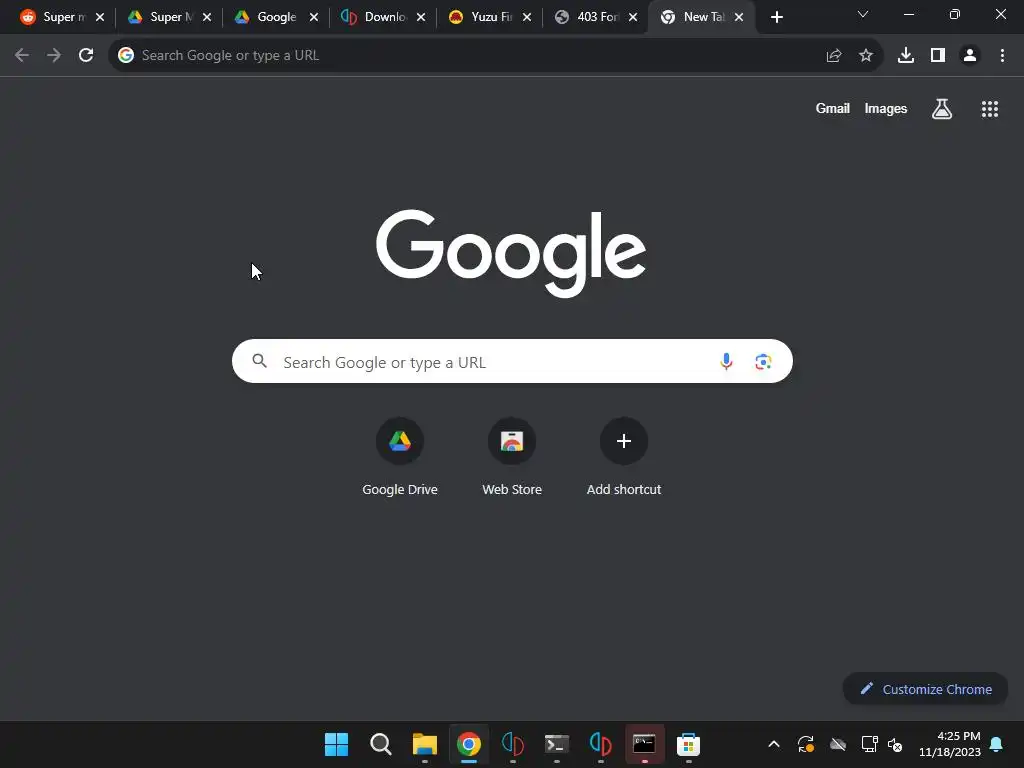The height and width of the screenshot is (768, 1024).
Task: Switch to the Reddit 'Super m' tab
Action: tap(54, 17)
